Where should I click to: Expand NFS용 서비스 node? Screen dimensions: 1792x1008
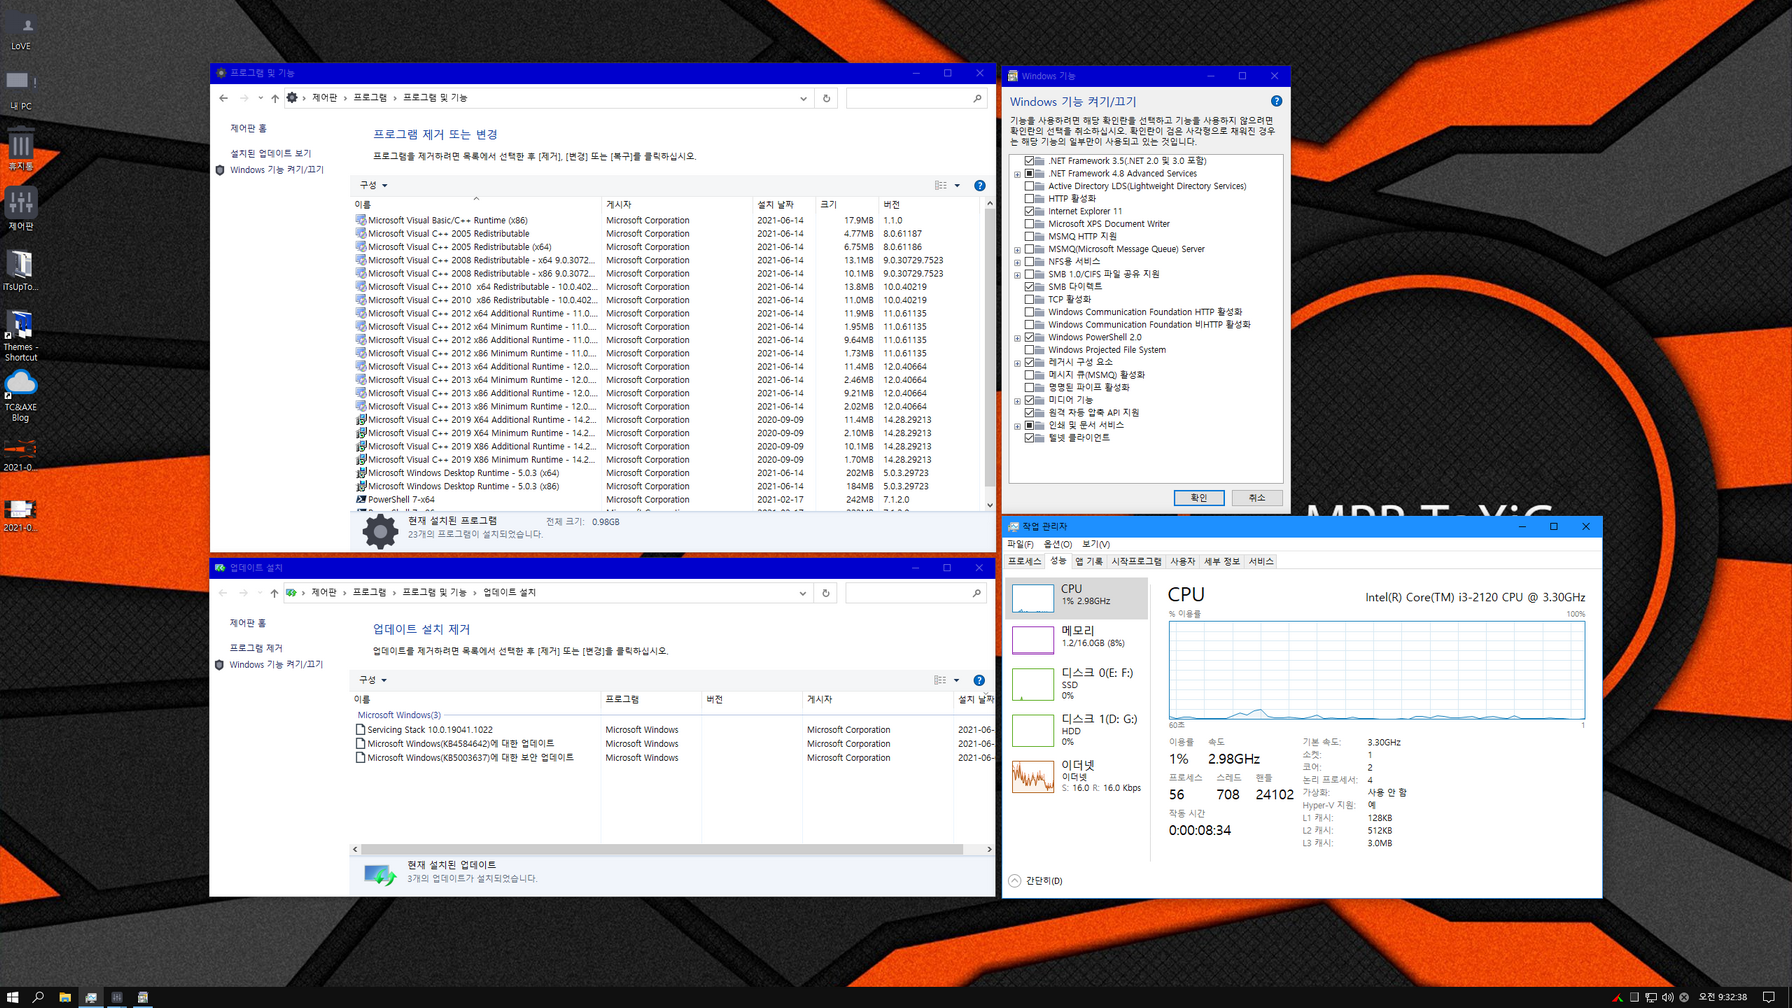[1018, 262]
